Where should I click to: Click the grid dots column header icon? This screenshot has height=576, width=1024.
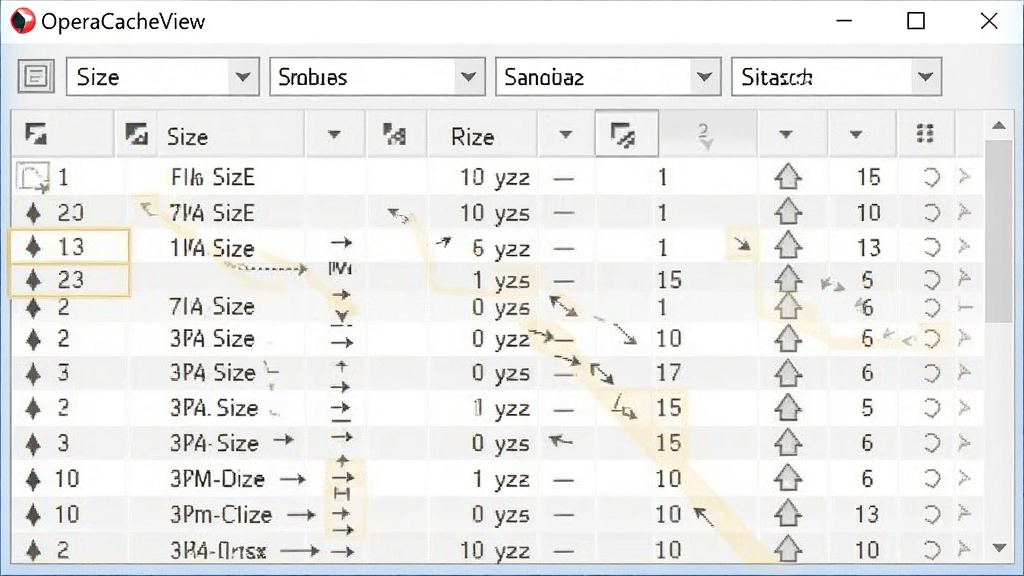coord(925,133)
